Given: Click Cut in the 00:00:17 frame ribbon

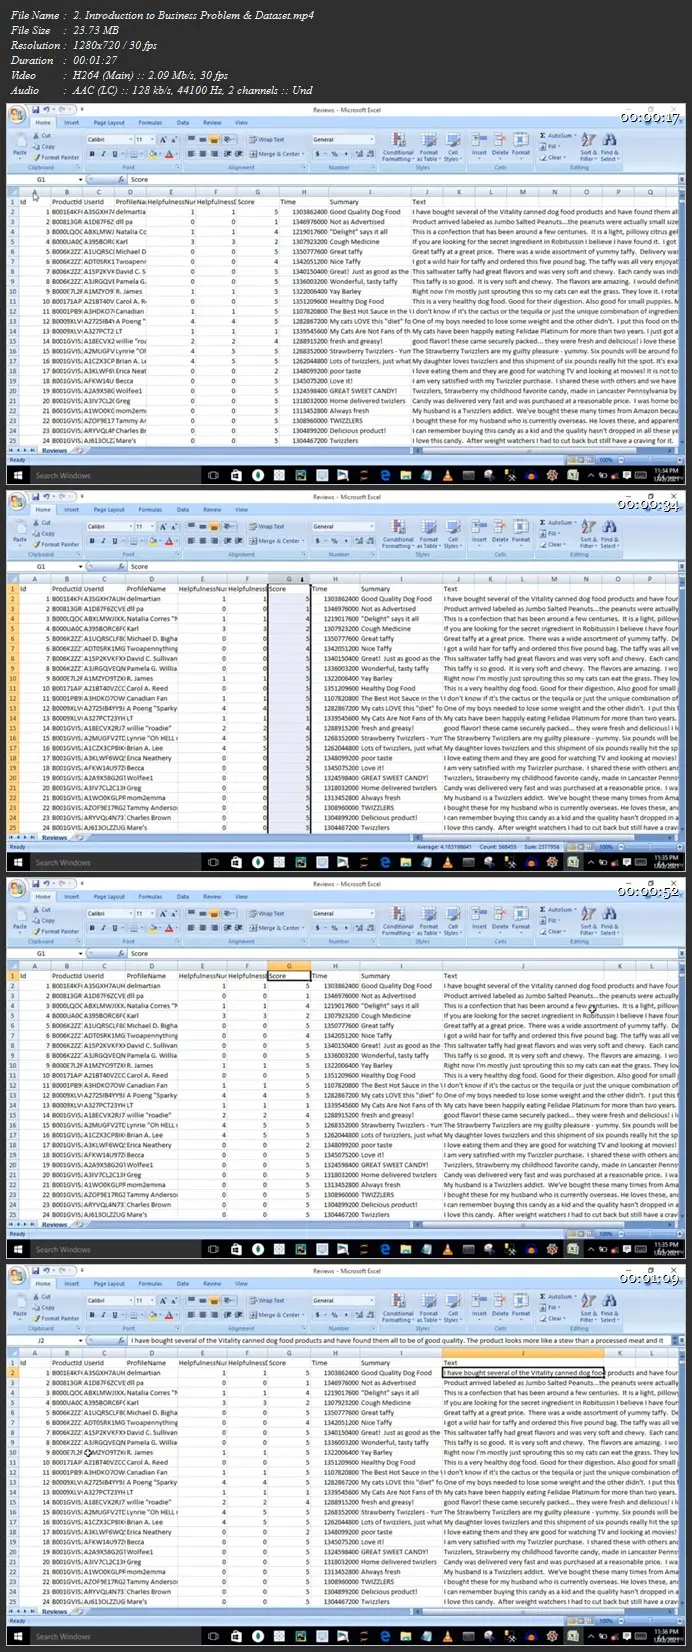Looking at the screenshot, I should (x=42, y=136).
